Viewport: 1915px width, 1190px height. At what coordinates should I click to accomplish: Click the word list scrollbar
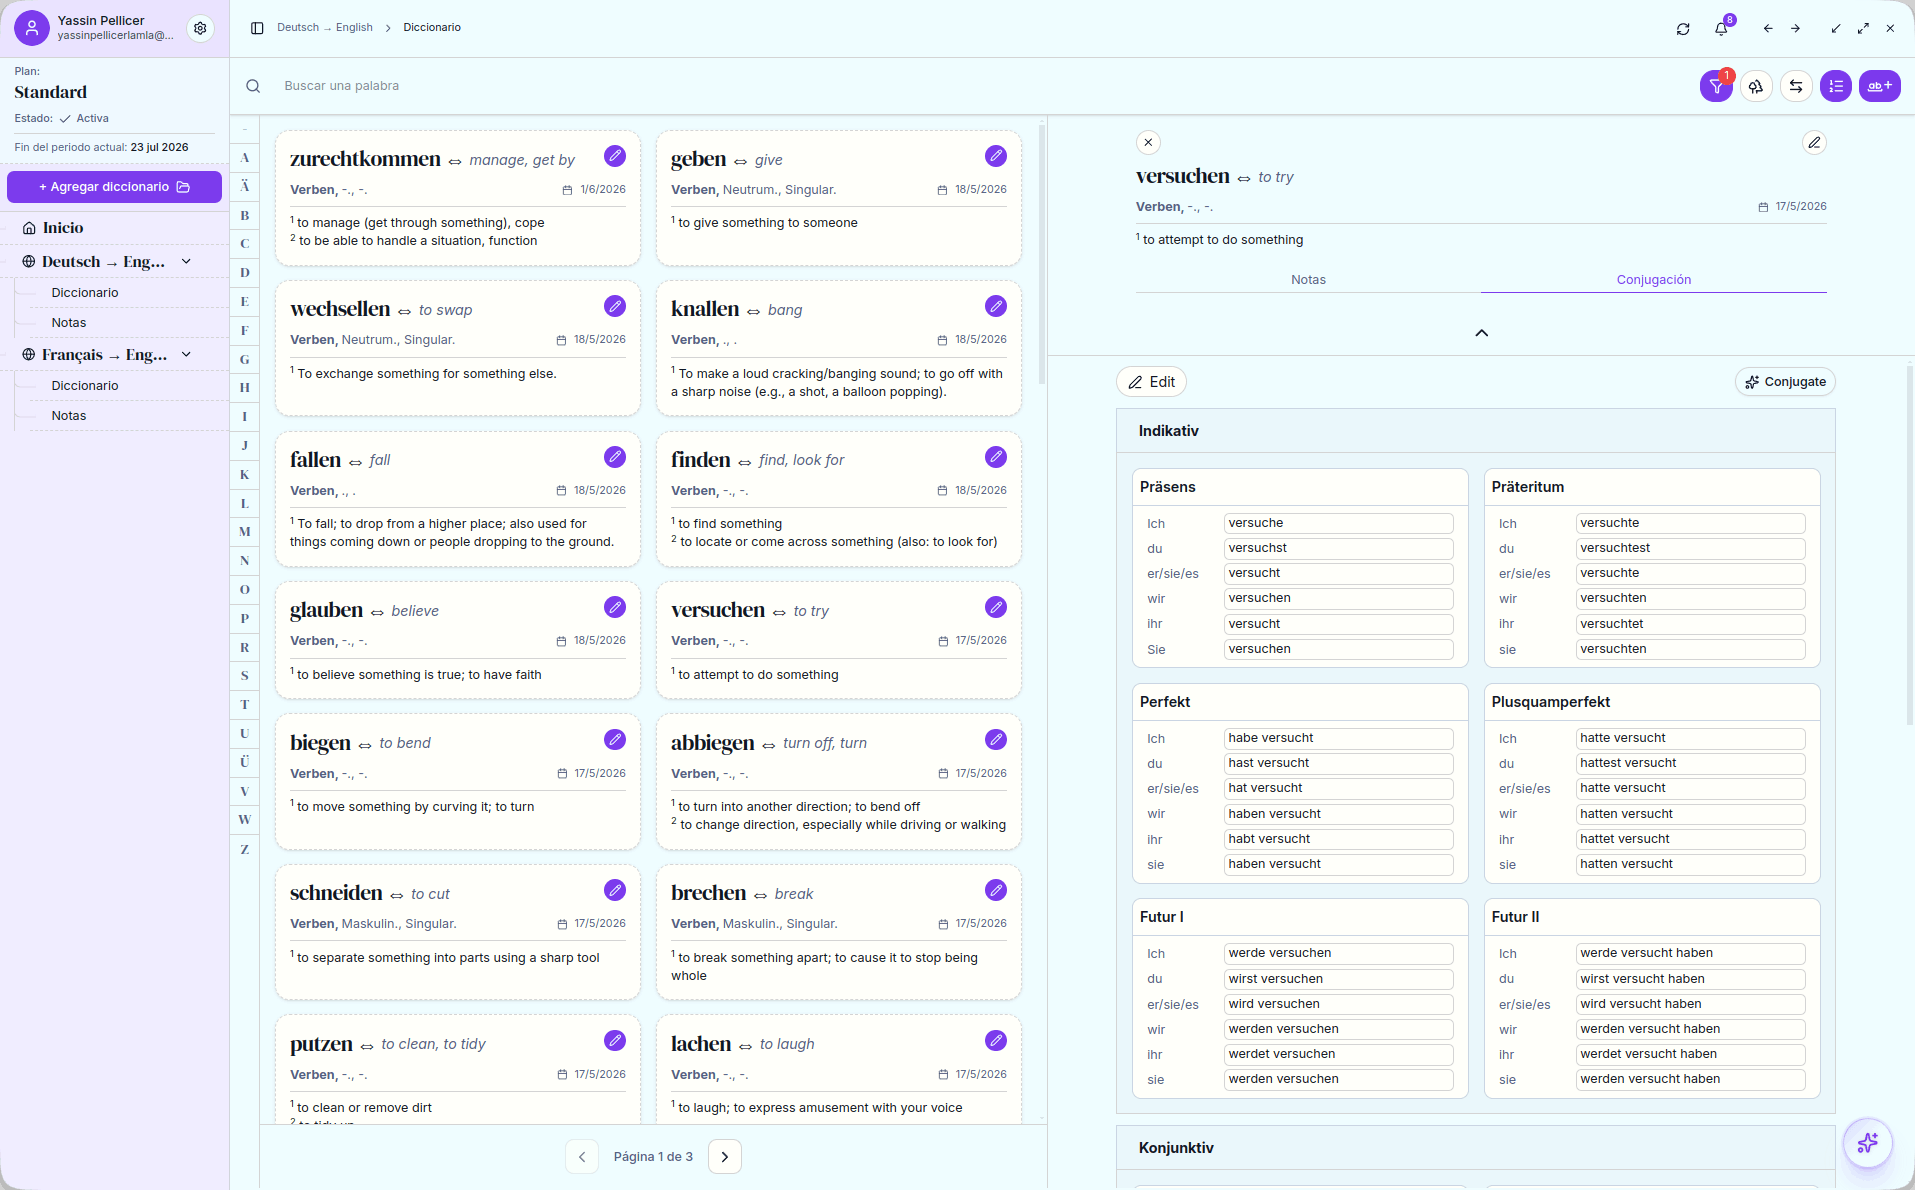[x=1042, y=255]
